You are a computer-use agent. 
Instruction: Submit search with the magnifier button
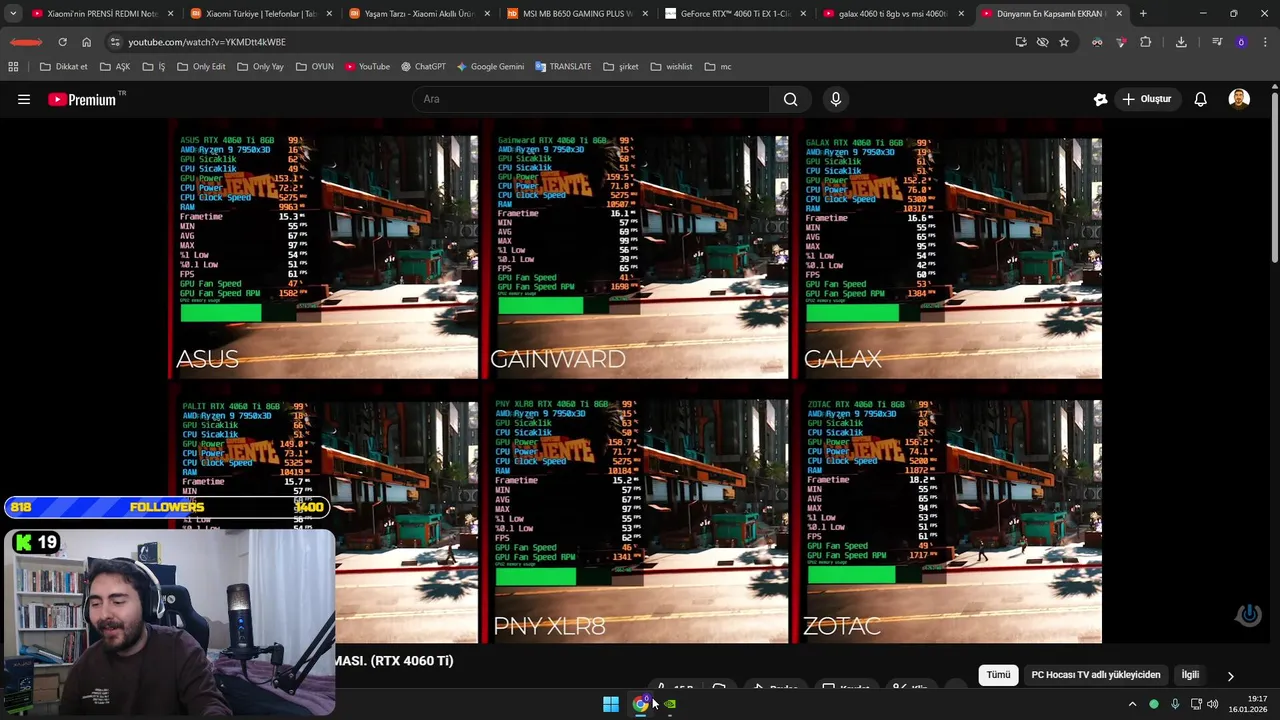(x=791, y=99)
